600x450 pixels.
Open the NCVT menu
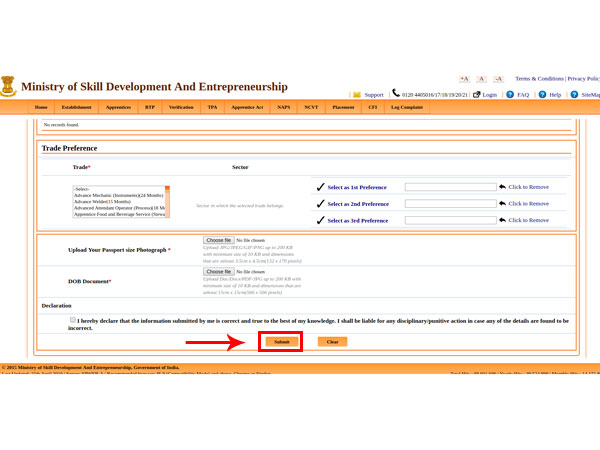[x=311, y=107]
